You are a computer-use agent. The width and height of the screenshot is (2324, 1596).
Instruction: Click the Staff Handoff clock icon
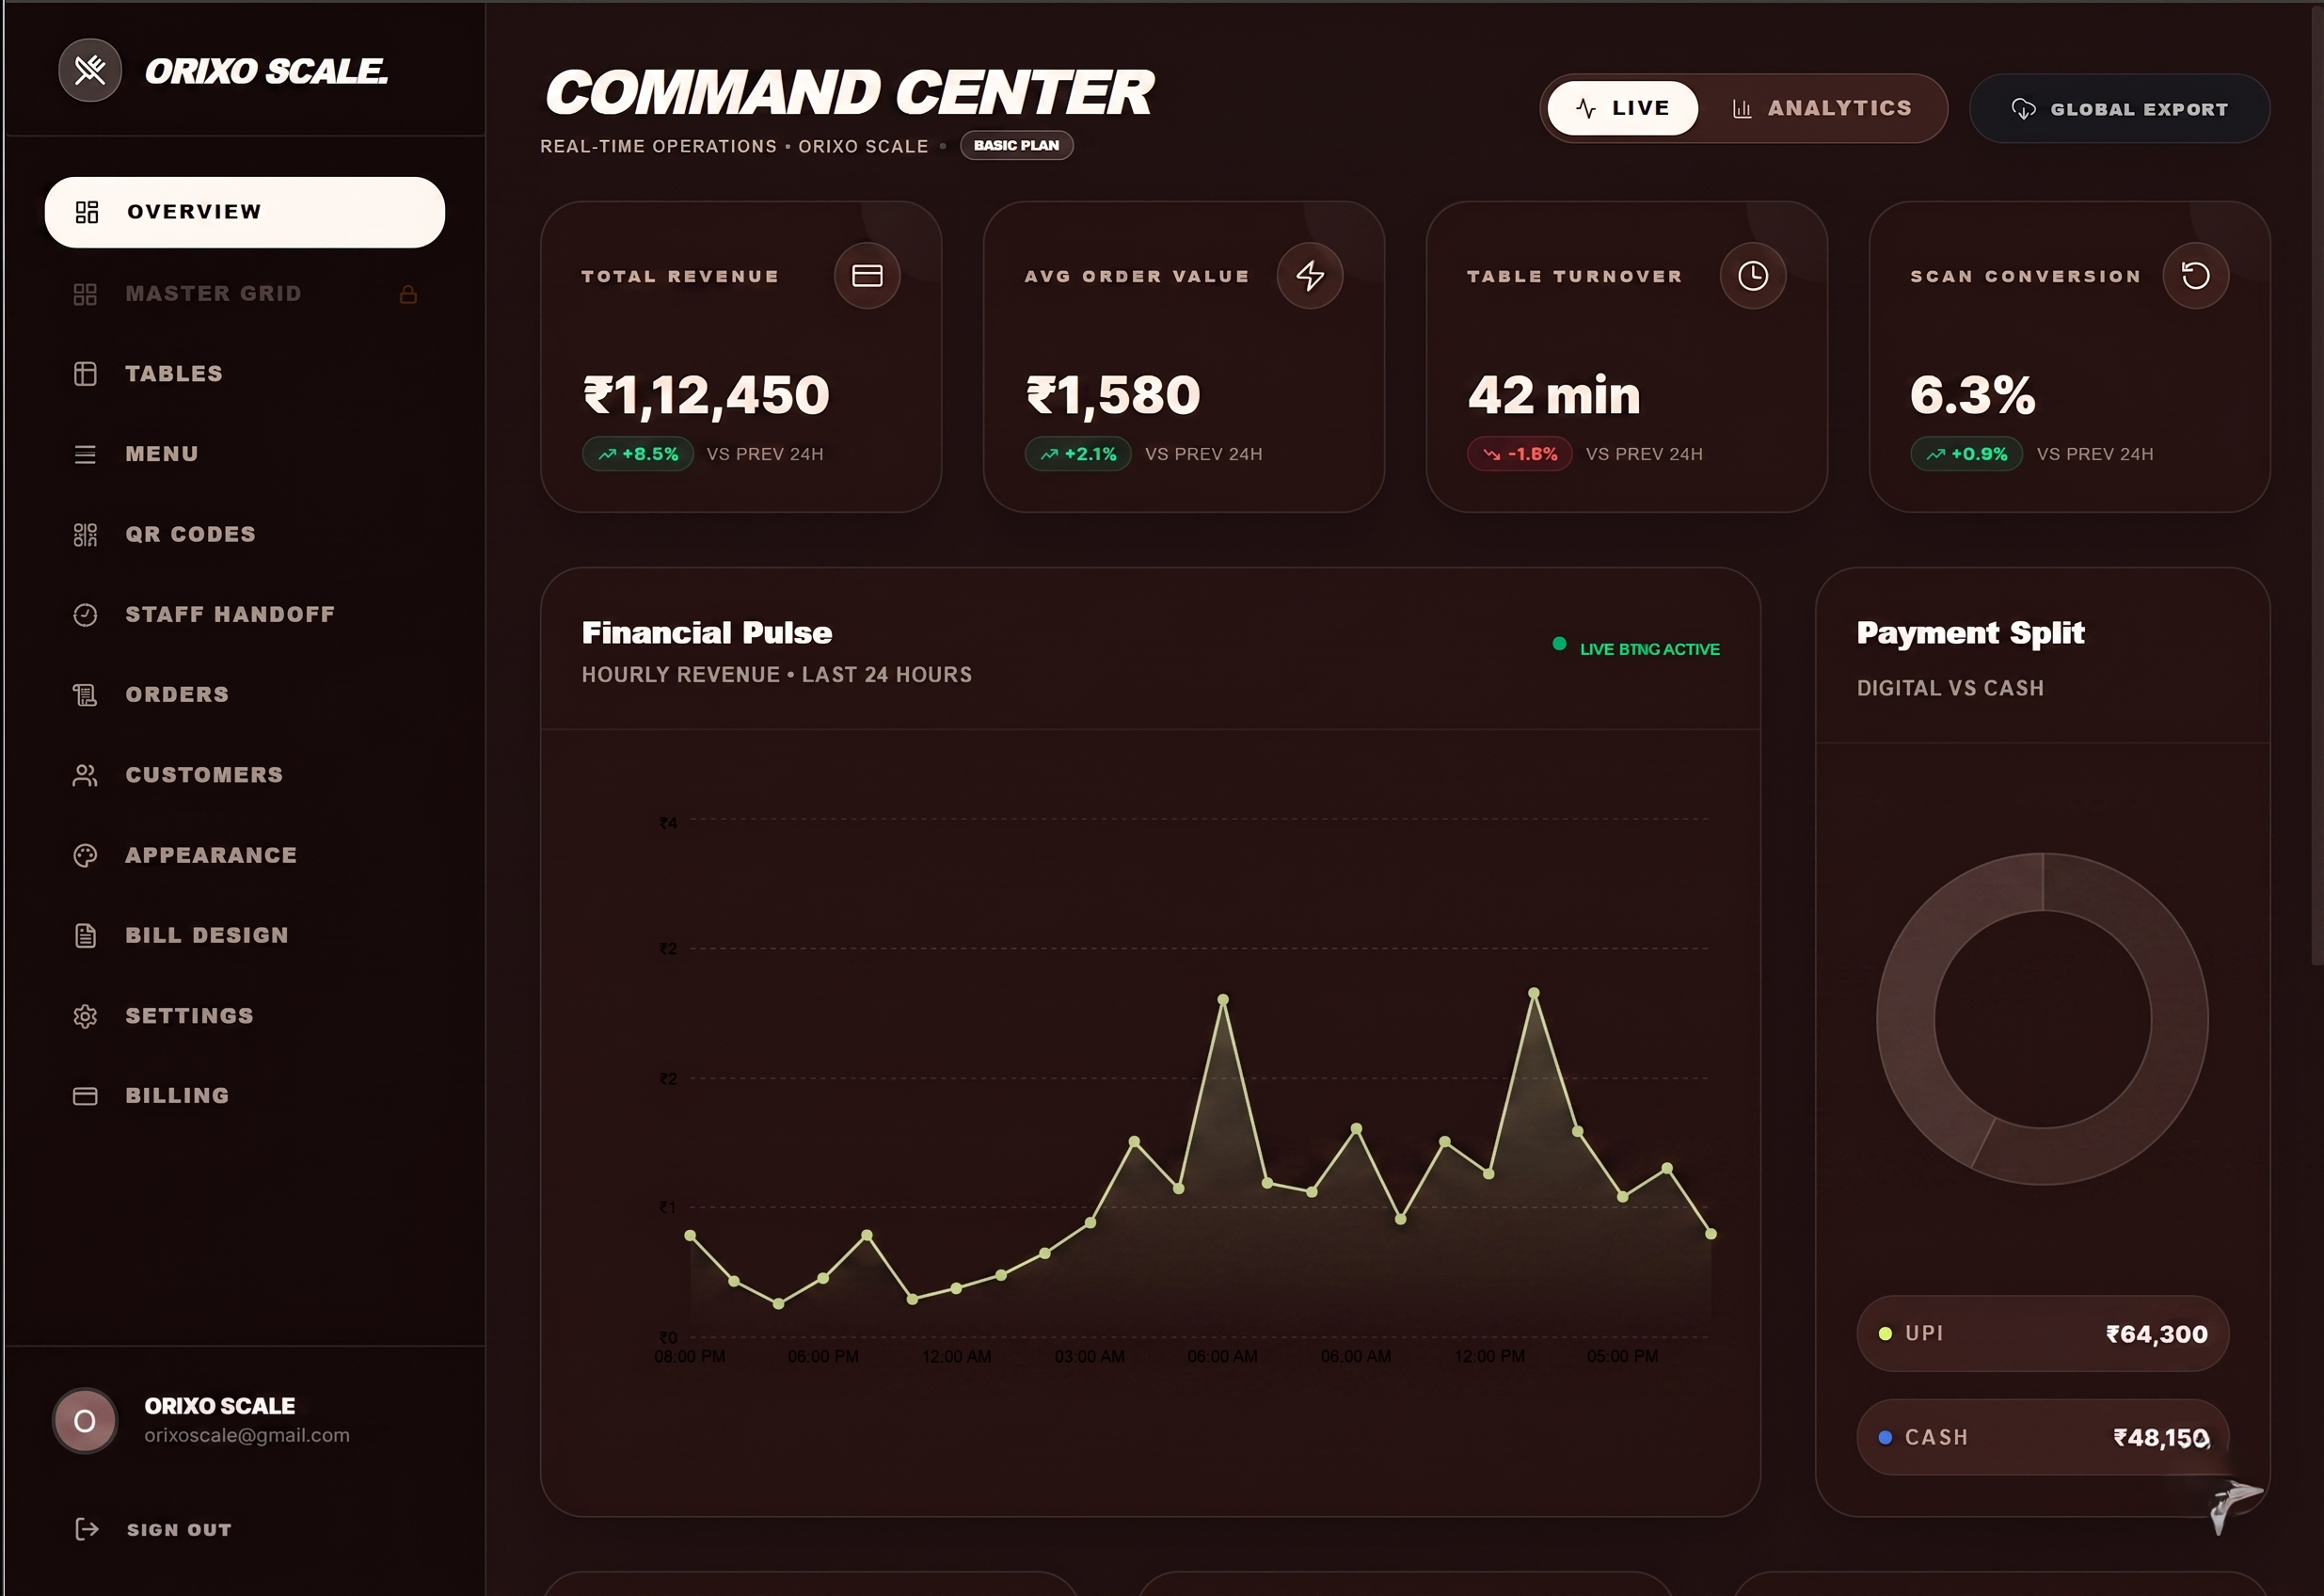[x=85, y=614]
